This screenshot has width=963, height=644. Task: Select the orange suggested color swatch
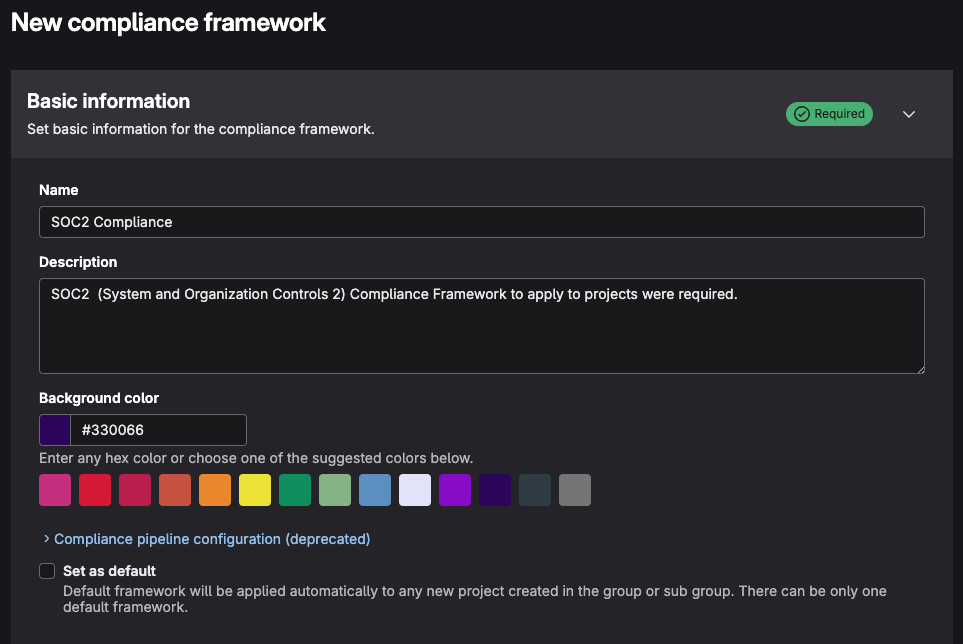pyautogui.click(x=215, y=490)
